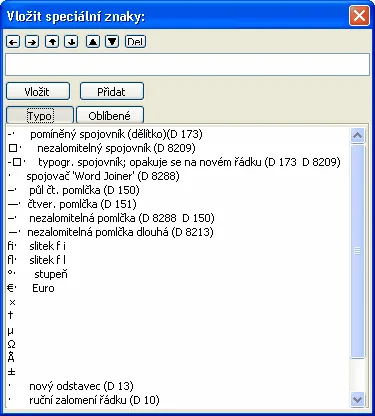
Task: Select the Ångström Å character row
Action: (178, 358)
